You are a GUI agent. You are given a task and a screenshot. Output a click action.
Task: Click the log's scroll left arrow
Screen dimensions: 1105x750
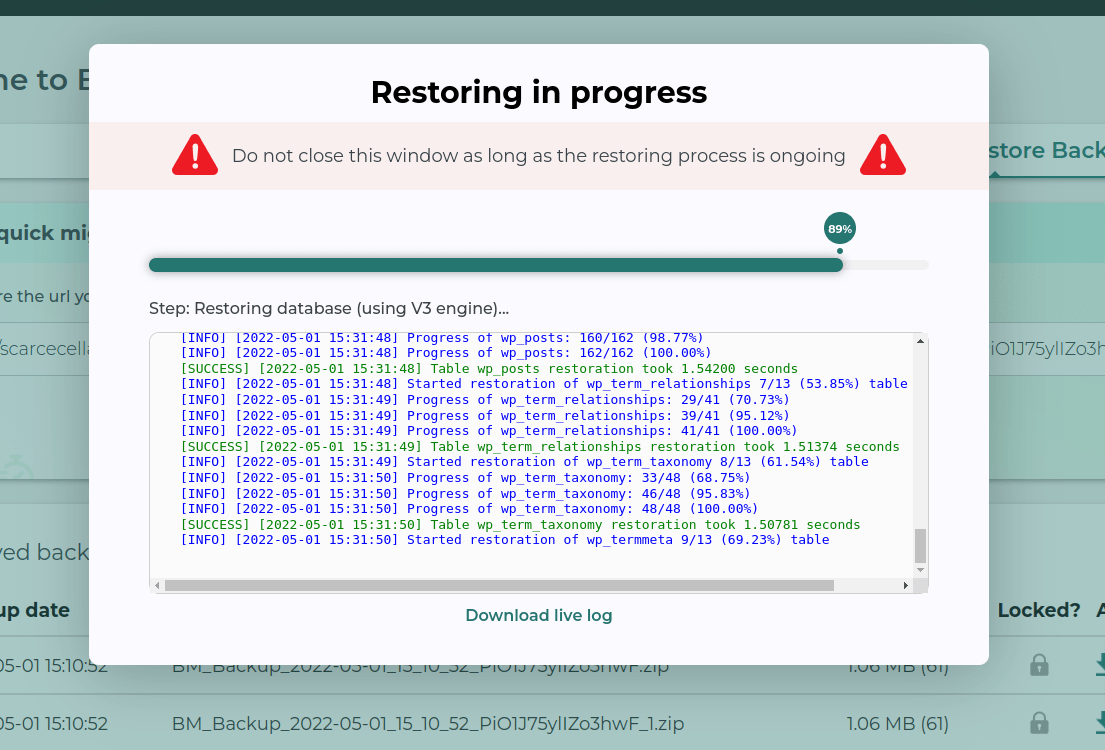tap(157, 586)
